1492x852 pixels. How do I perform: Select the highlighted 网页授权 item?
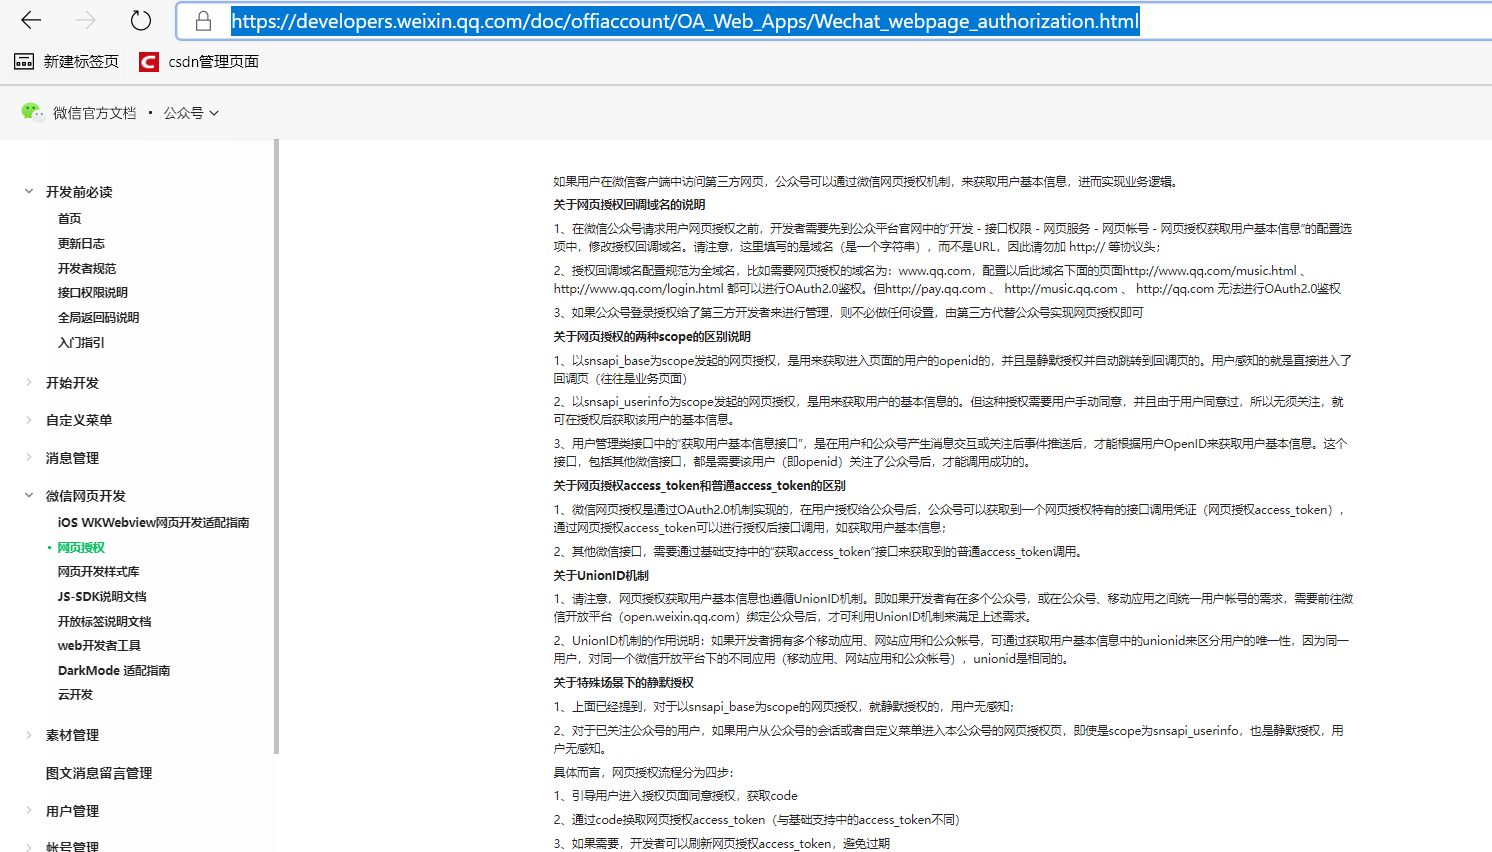coord(81,548)
